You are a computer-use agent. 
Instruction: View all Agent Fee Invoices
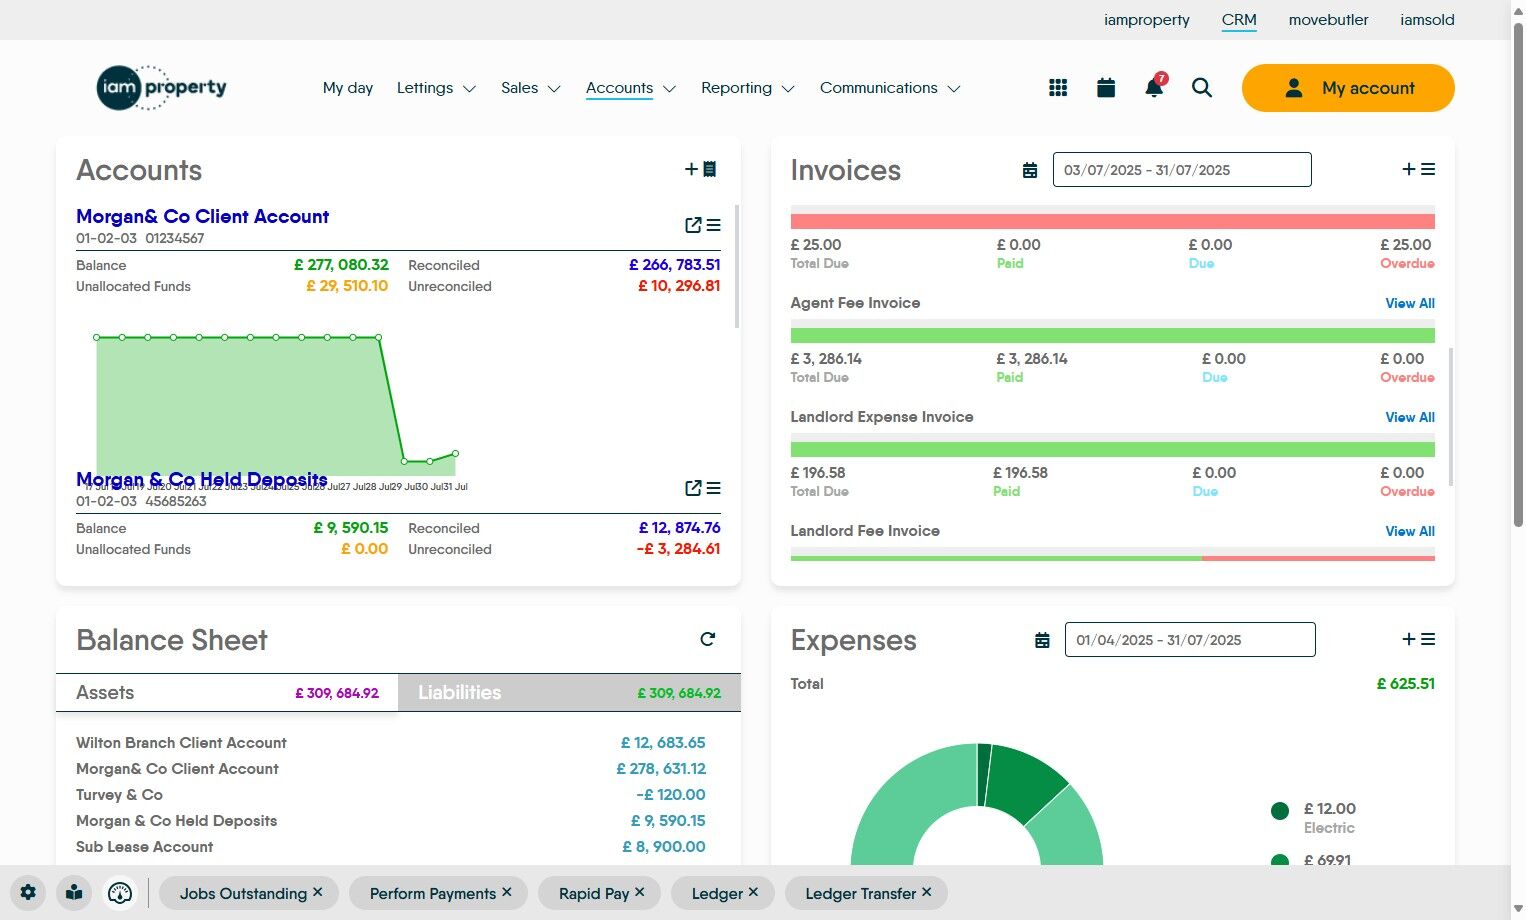tap(1410, 303)
